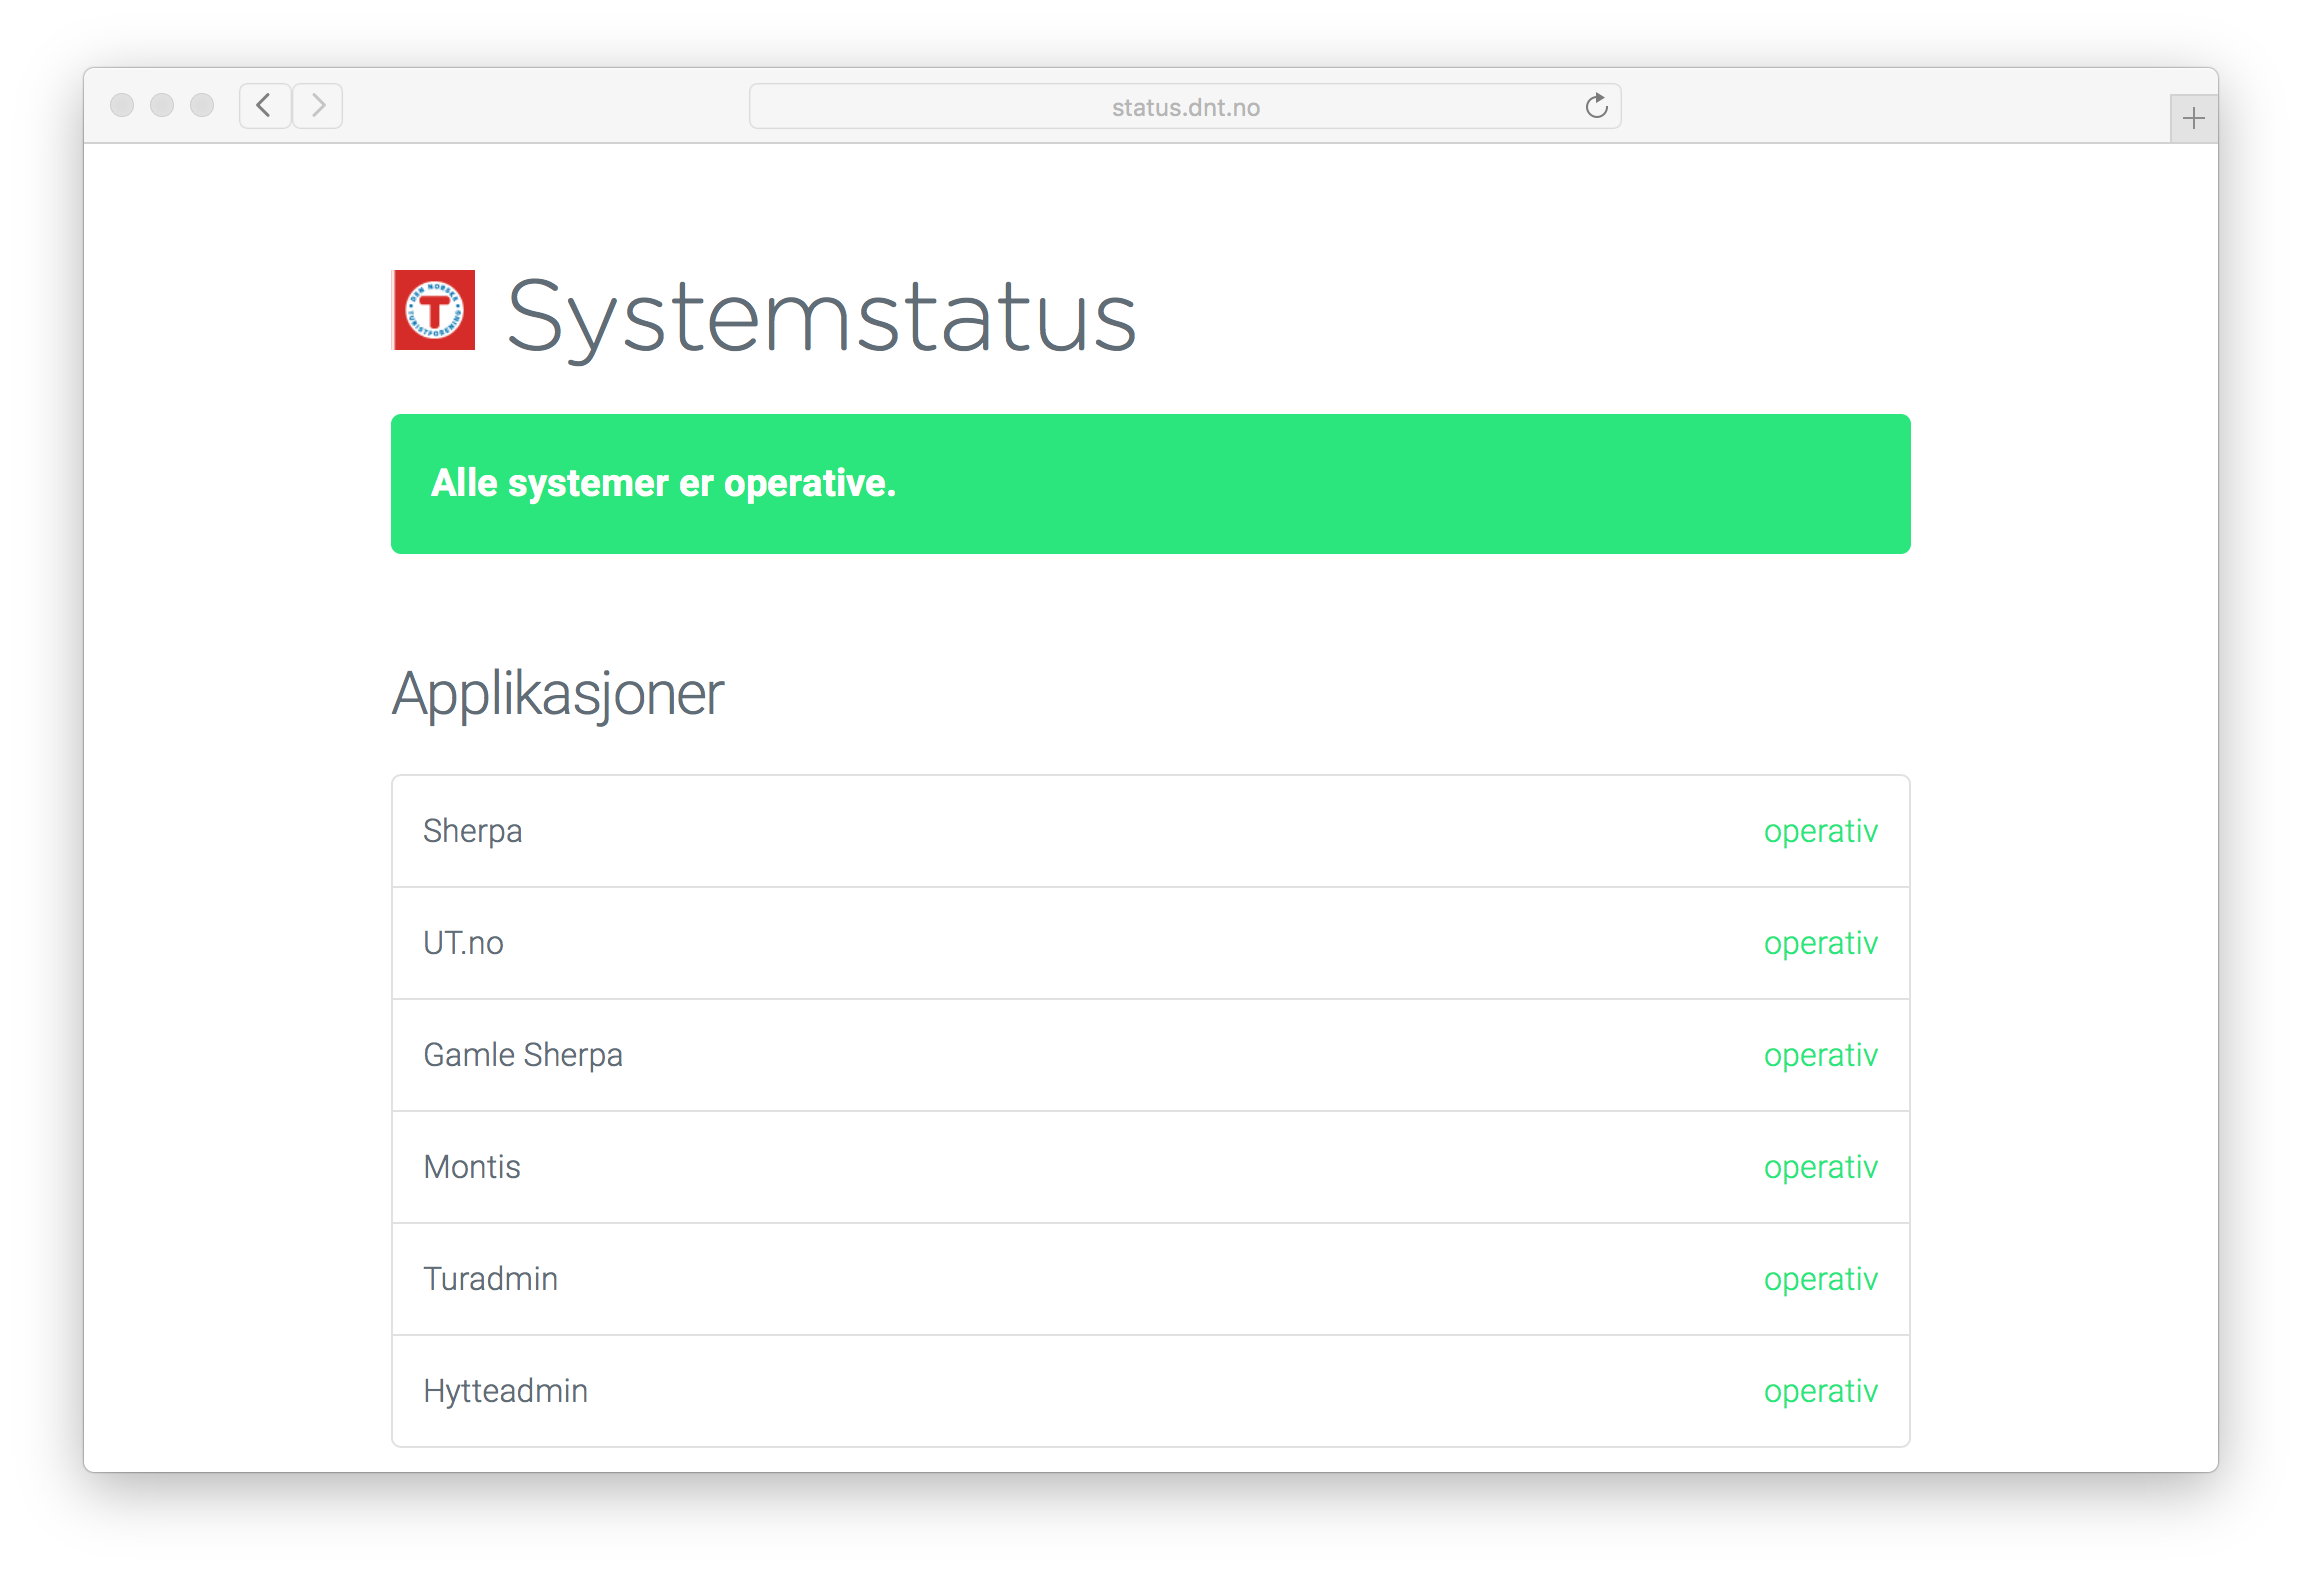This screenshot has height=1572, width=2302.
Task: Reload page with the refresh icon
Action: coord(1596,106)
